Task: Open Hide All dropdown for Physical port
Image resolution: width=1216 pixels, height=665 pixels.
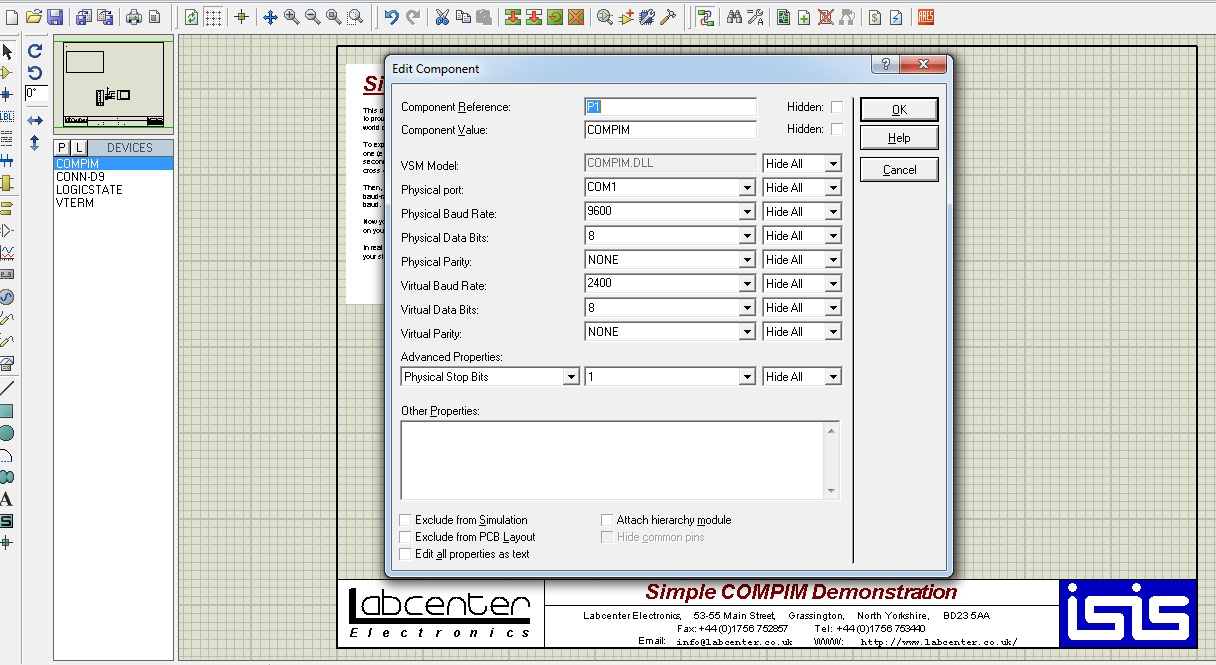Action: tap(833, 188)
